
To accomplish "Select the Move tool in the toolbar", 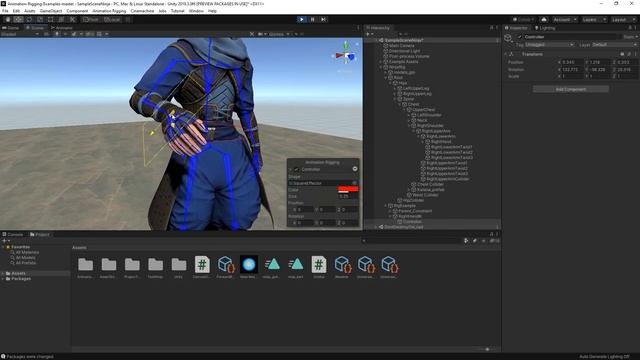I will point(18,19).
